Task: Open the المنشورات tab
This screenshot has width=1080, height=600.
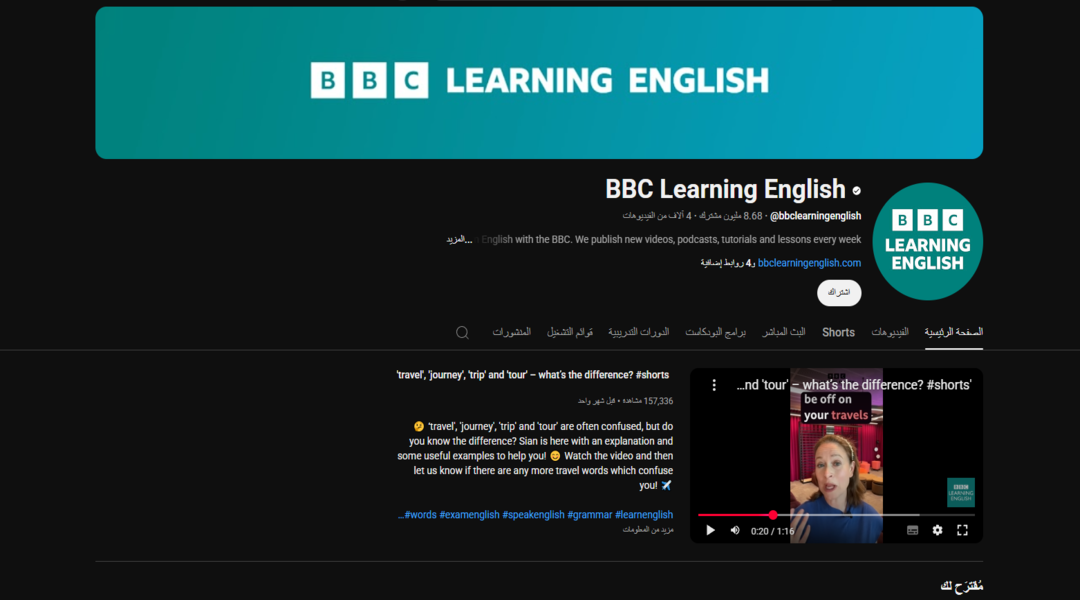Action: click(x=512, y=333)
